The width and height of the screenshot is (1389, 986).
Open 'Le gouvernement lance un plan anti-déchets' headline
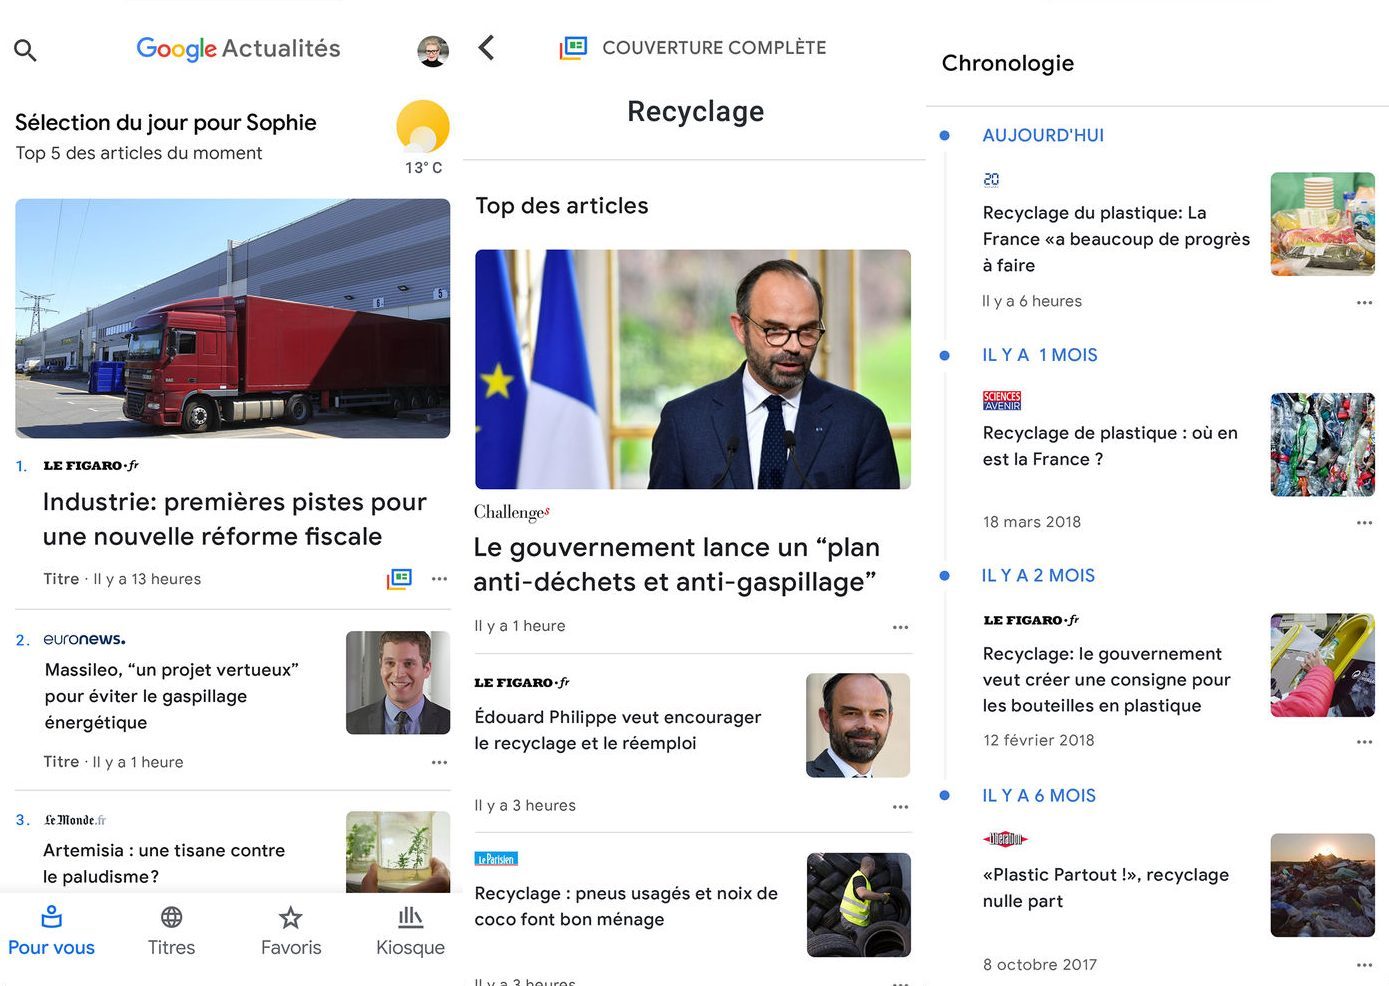(676, 564)
